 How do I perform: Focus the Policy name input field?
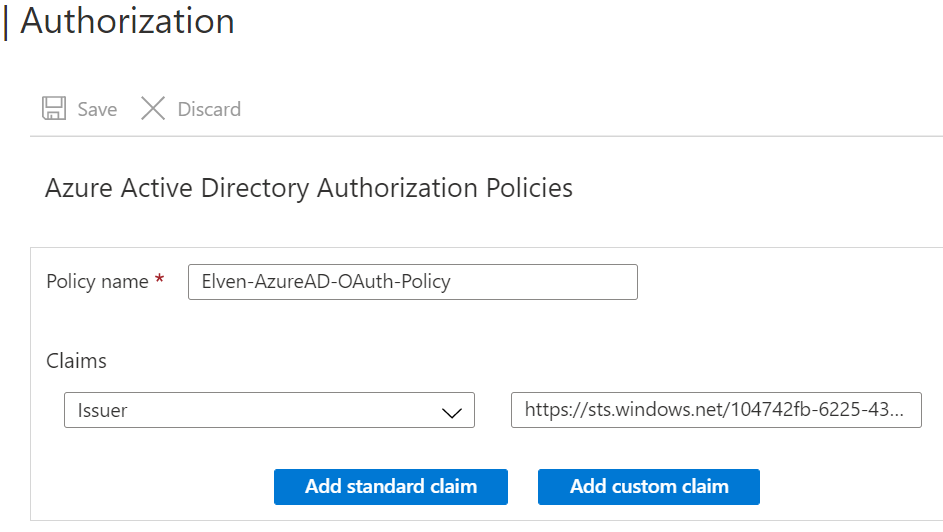pyautogui.click(x=413, y=282)
